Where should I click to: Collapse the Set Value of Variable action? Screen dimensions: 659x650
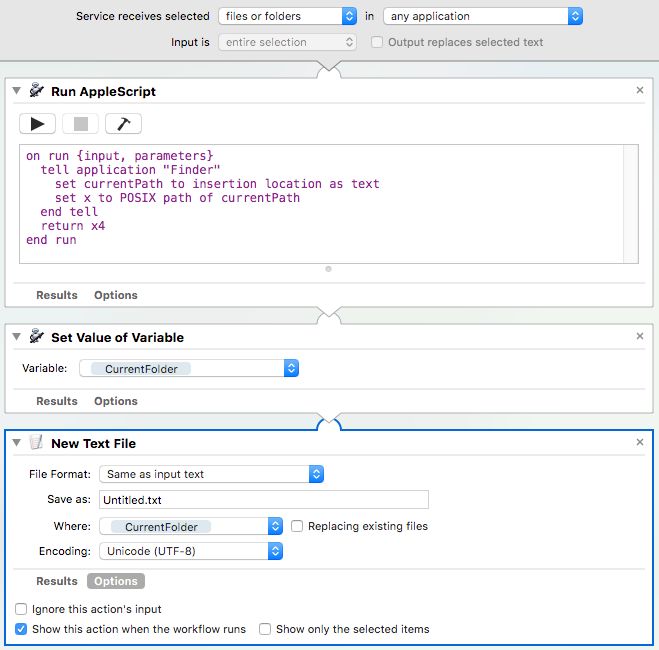click(16, 337)
